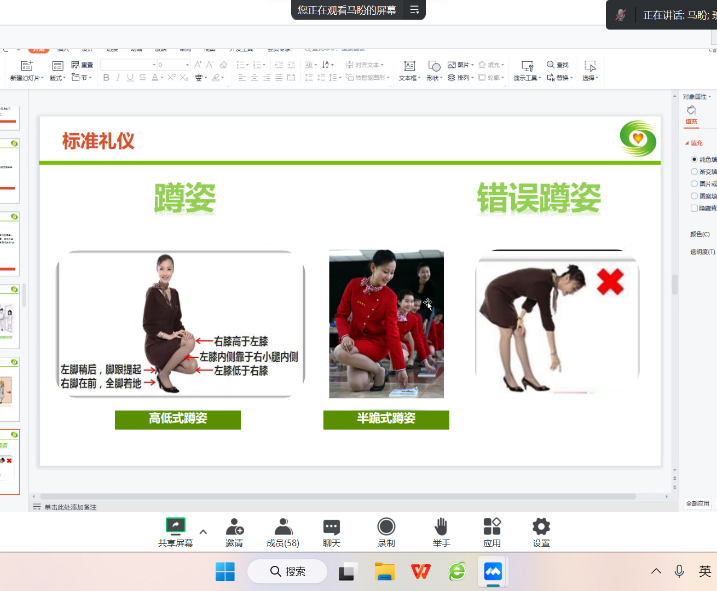Expand the arrow next to 共享屏幕
Viewport: 717px width, 591px height.
click(x=203, y=532)
